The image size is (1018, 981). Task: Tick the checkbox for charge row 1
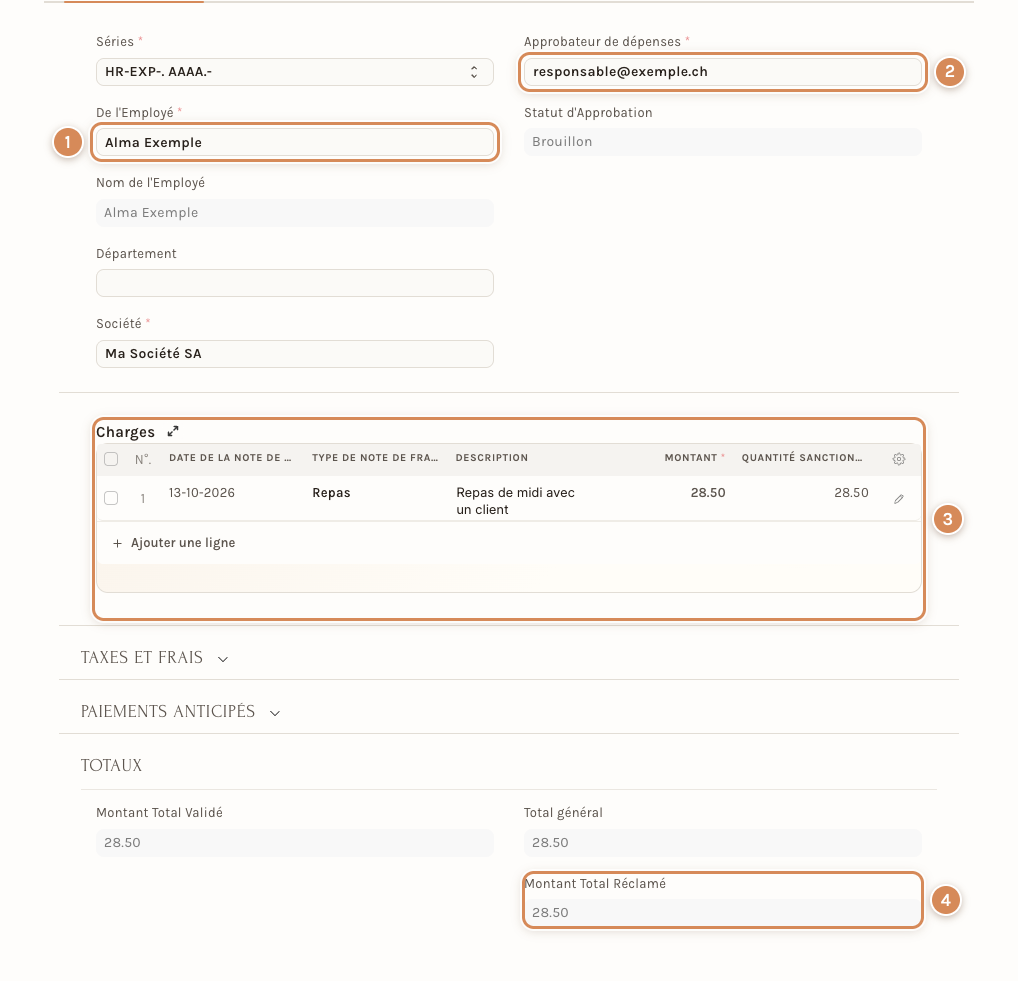[x=111, y=498]
